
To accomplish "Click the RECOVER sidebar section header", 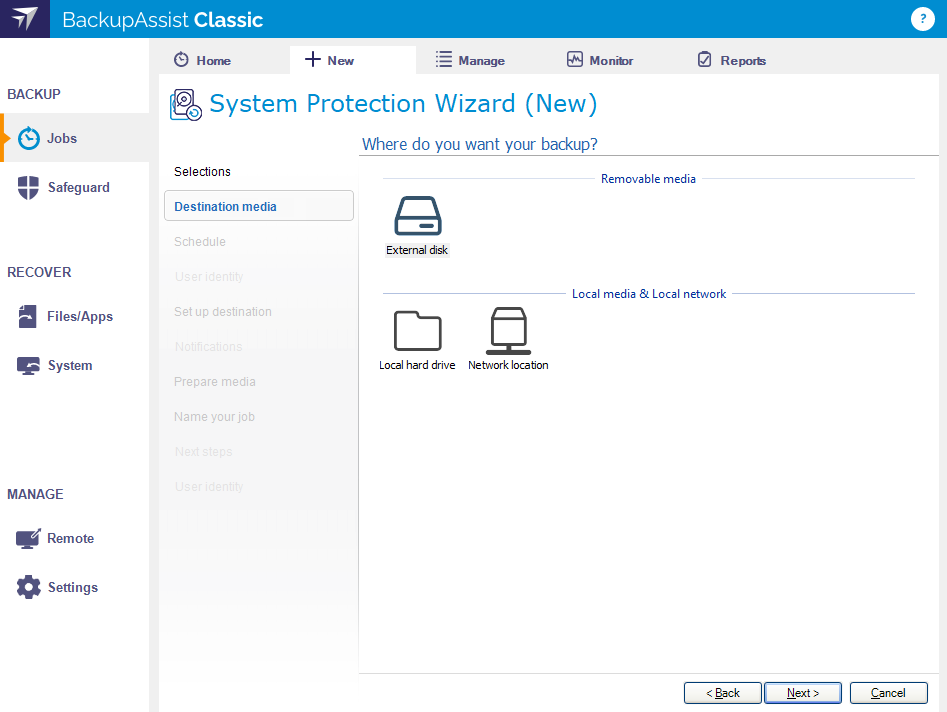I will click(39, 272).
